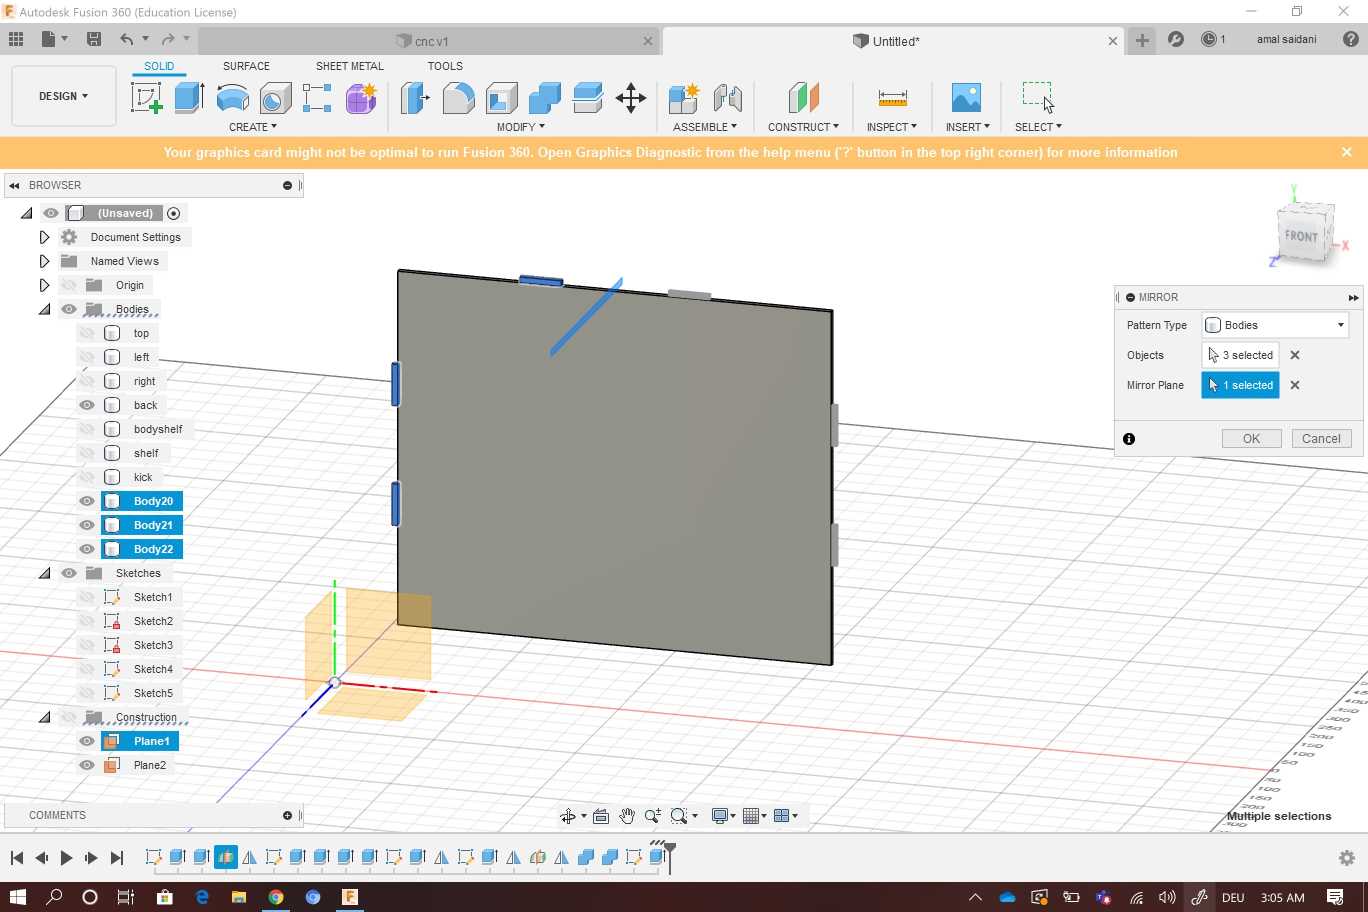Click the construction plane icon
Viewport: 1368px width, 912px height.
click(803, 98)
